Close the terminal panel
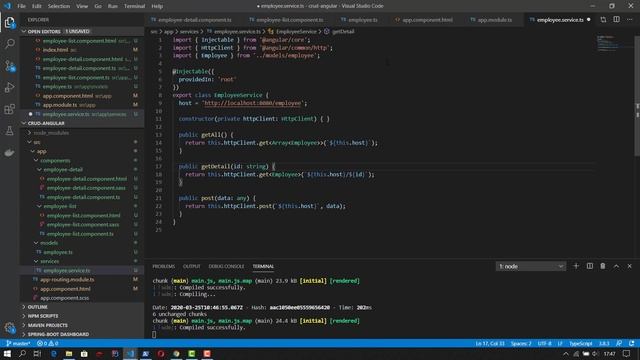 click(629, 266)
